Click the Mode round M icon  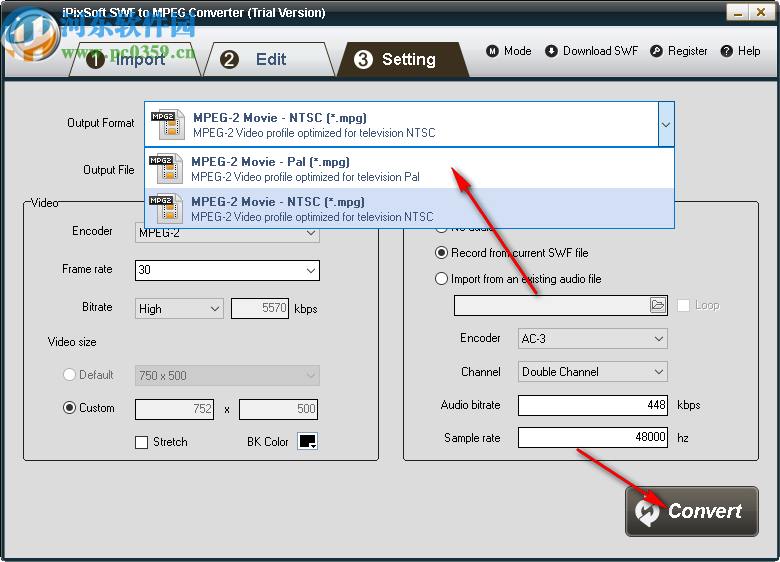[x=492, y=51]
